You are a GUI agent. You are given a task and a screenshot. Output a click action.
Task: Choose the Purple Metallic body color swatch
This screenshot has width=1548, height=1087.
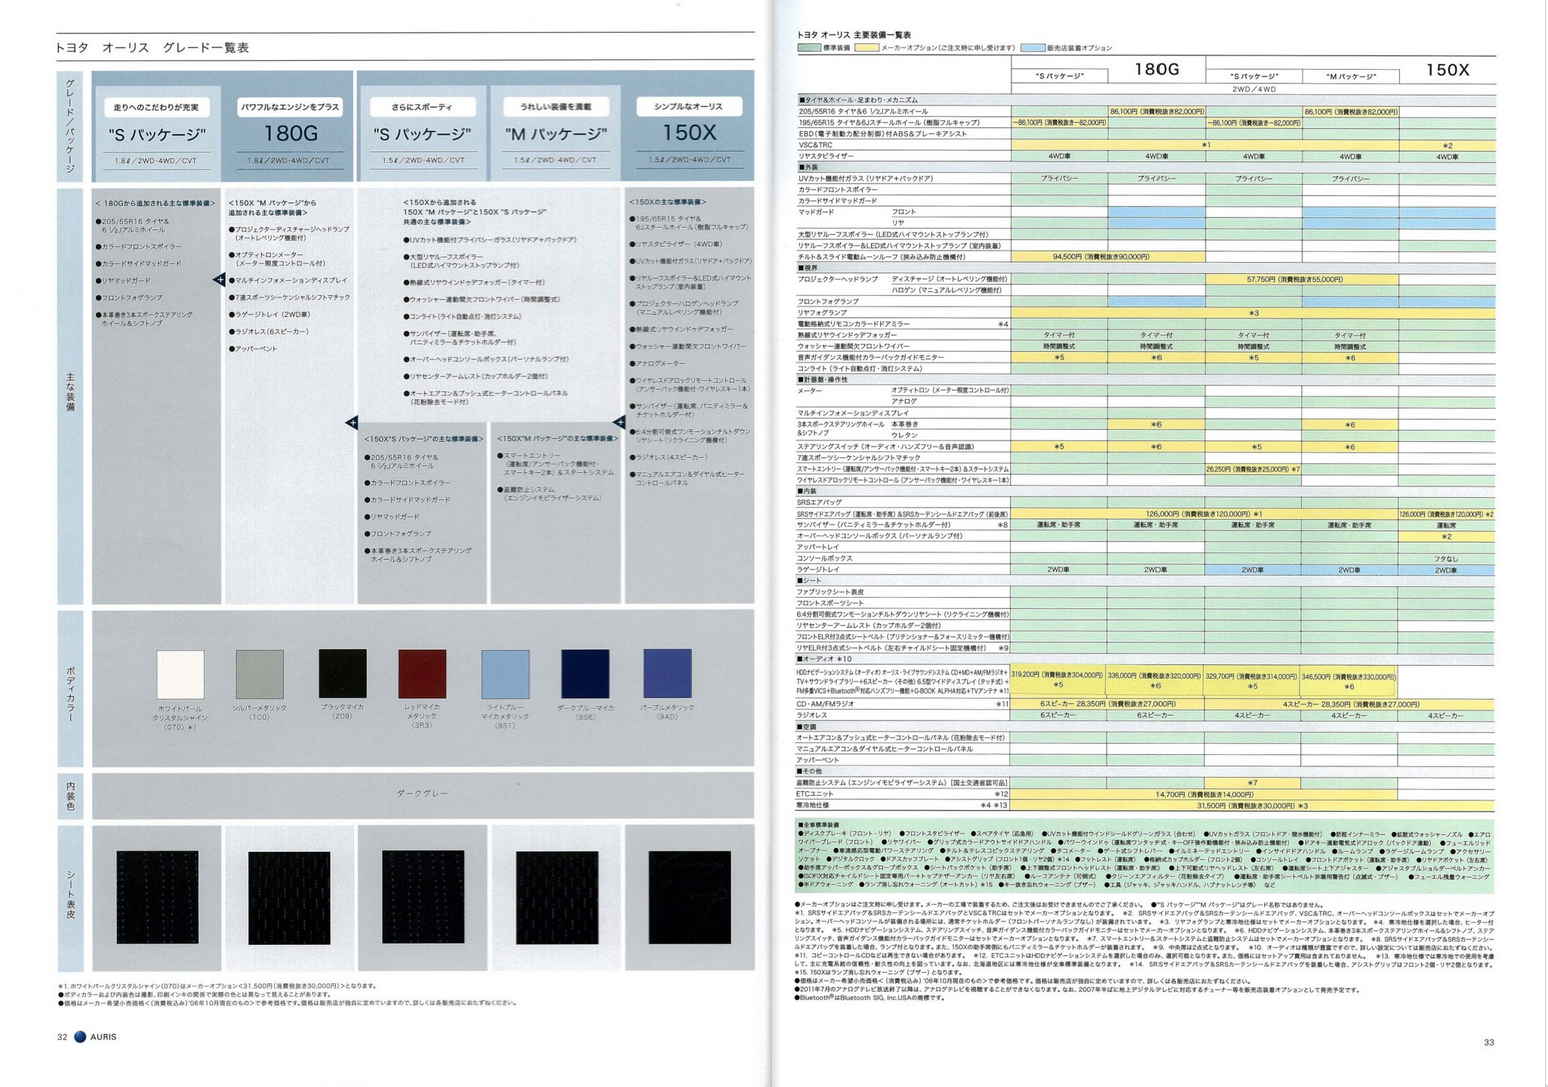point(667,674)
